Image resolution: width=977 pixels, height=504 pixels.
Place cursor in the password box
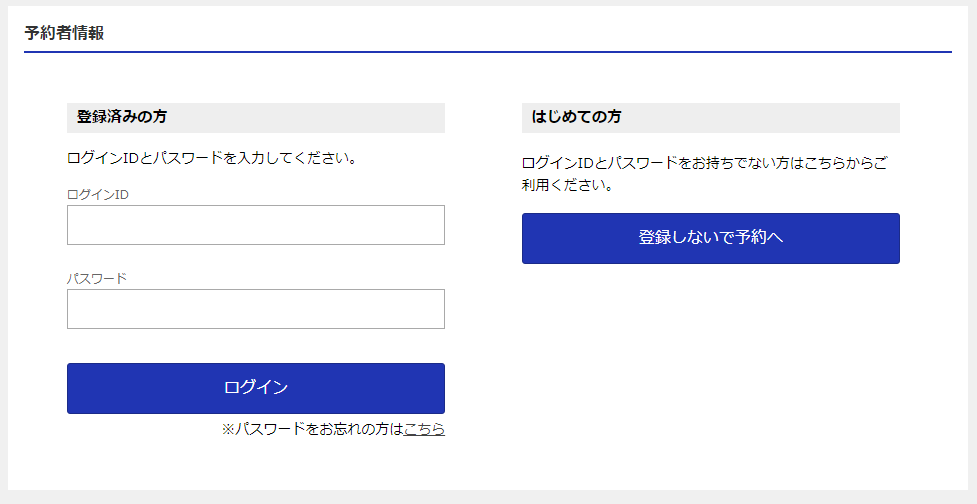click(255, 309)
